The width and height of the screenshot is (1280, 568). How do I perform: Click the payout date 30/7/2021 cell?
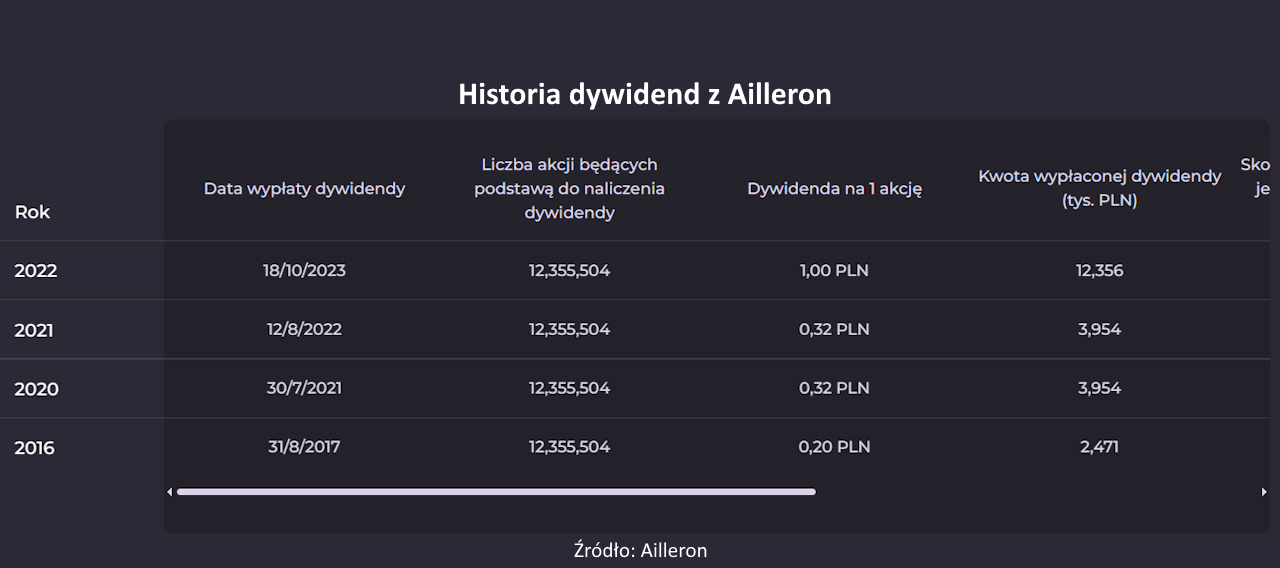click(x=304, y=388)
